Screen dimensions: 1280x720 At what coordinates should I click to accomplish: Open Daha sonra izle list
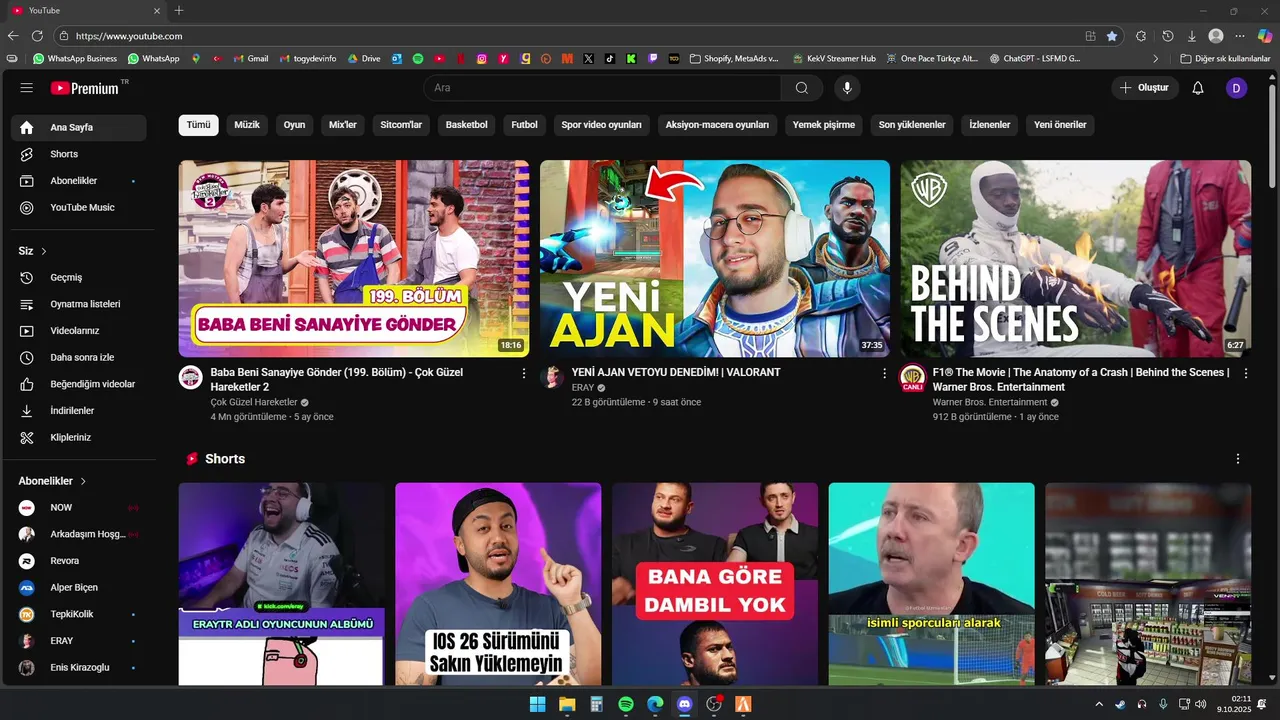point(79,358)
